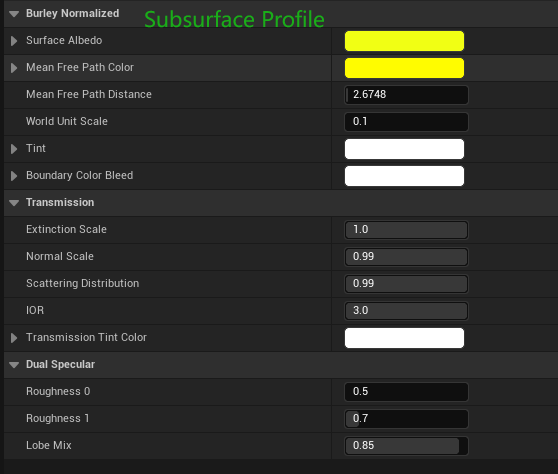Collapse the Burley Normalized section

[14, 14]
